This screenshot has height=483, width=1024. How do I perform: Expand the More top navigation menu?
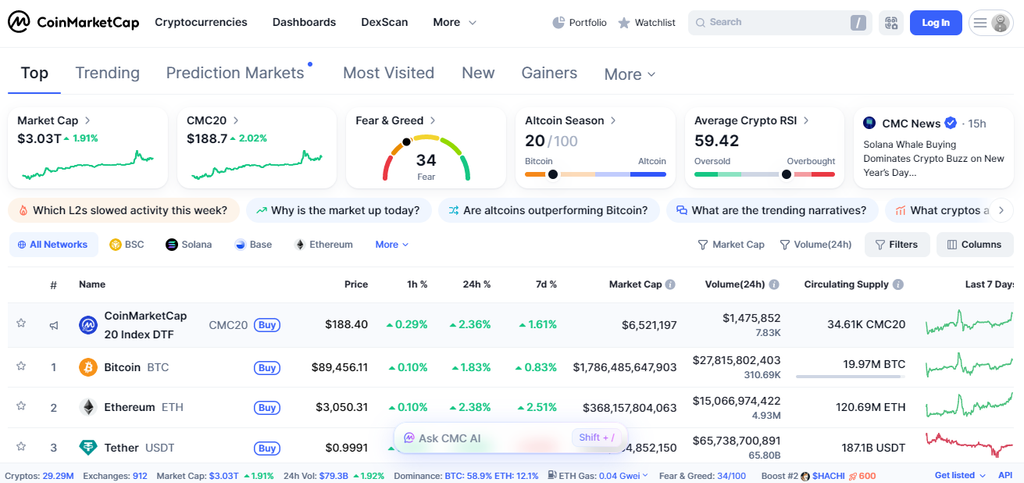pos(455,22)
